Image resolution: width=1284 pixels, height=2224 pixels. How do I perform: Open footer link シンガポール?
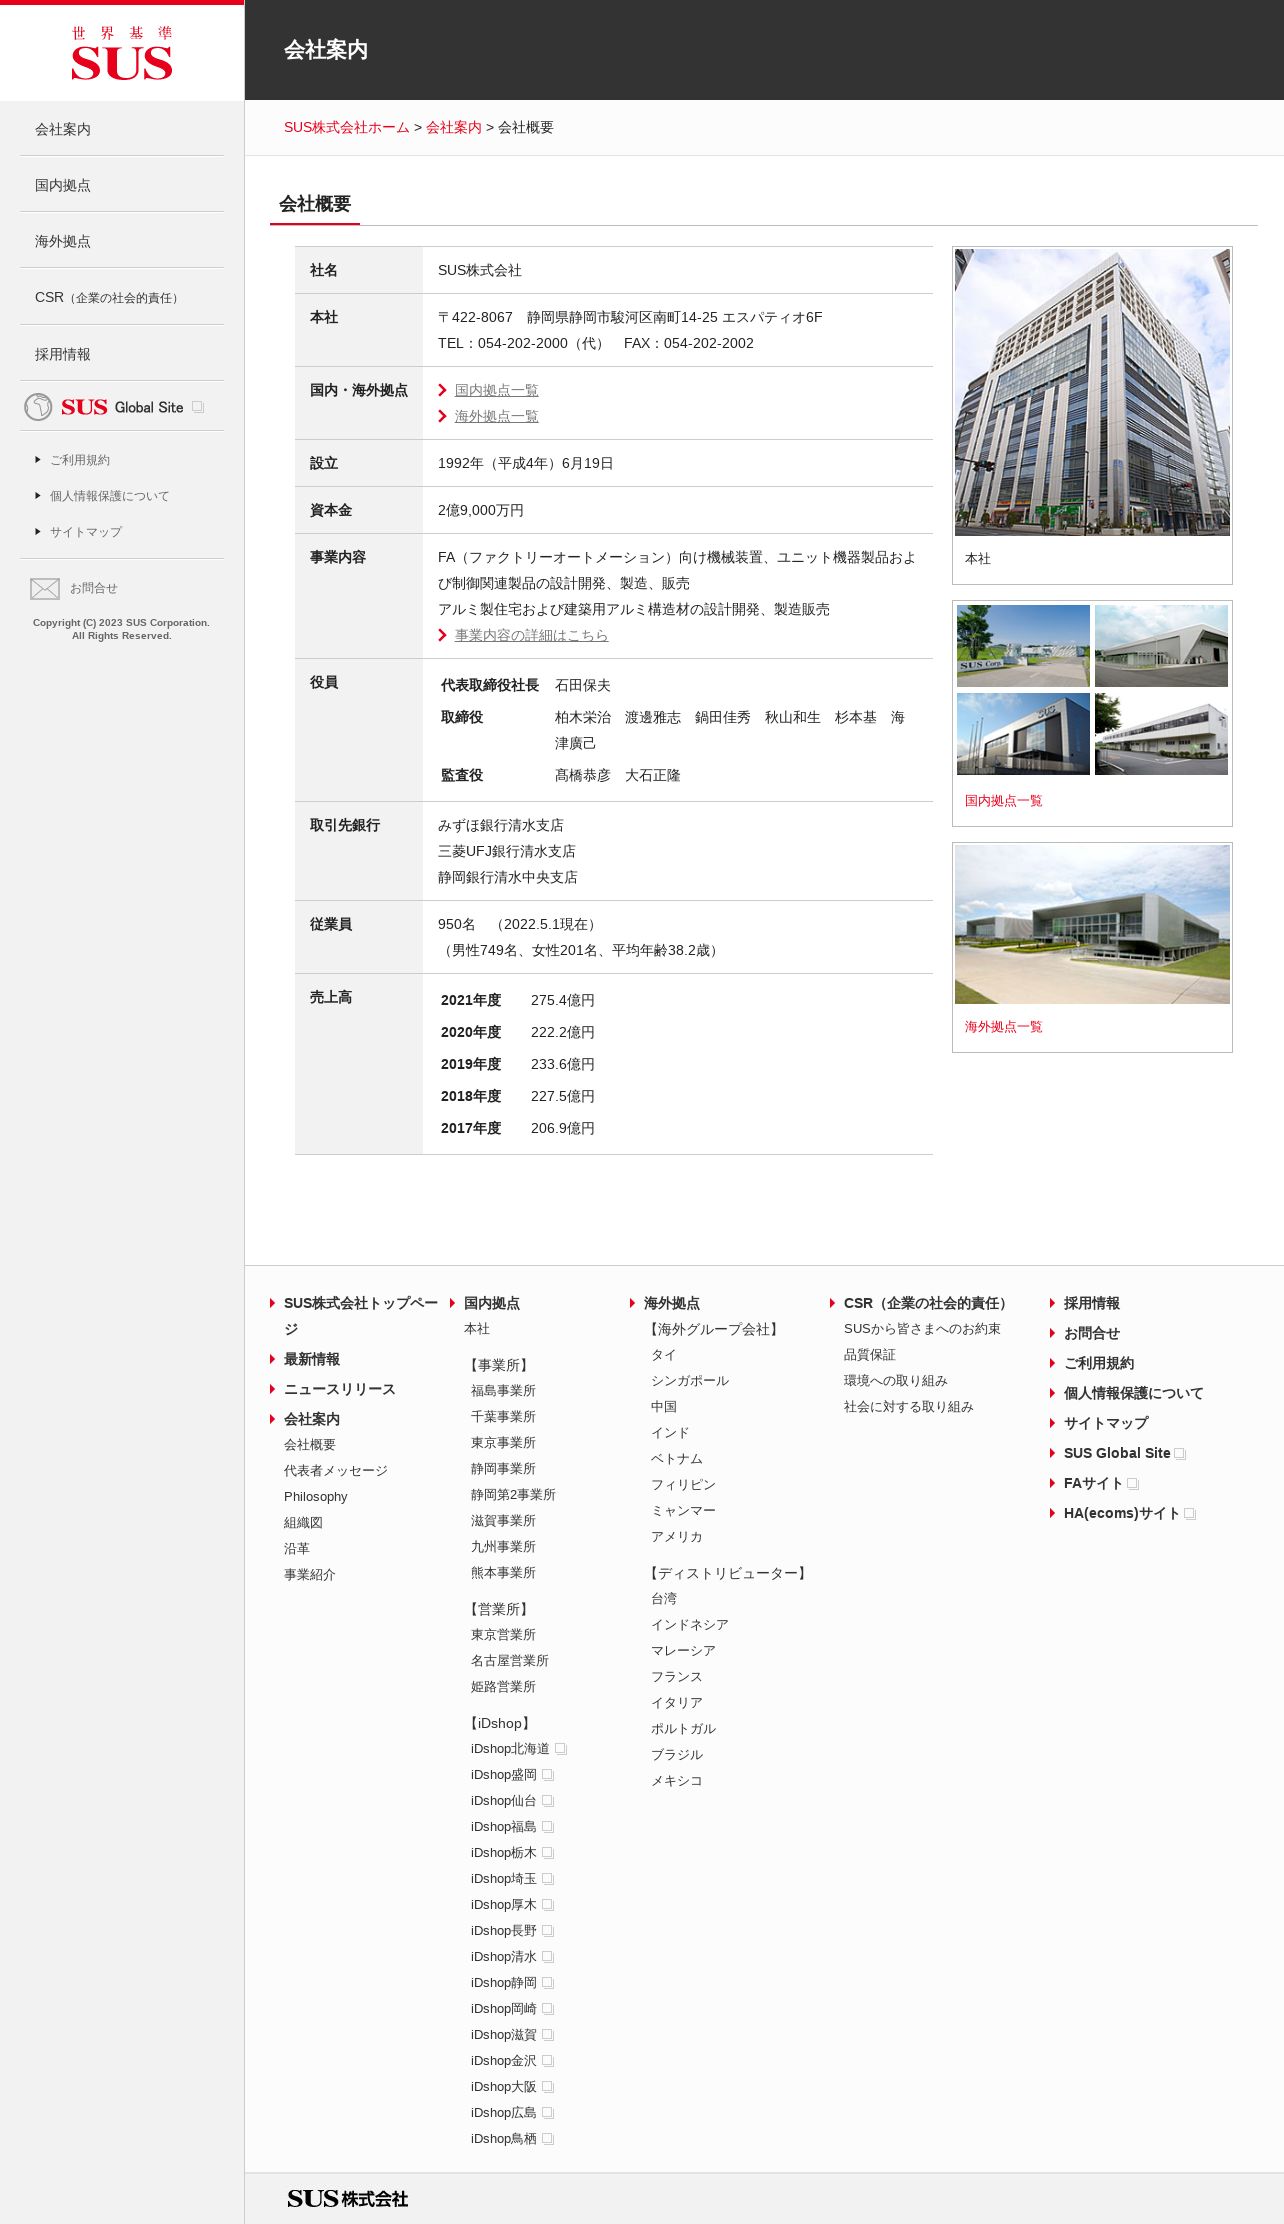[x=690, y=1381]
